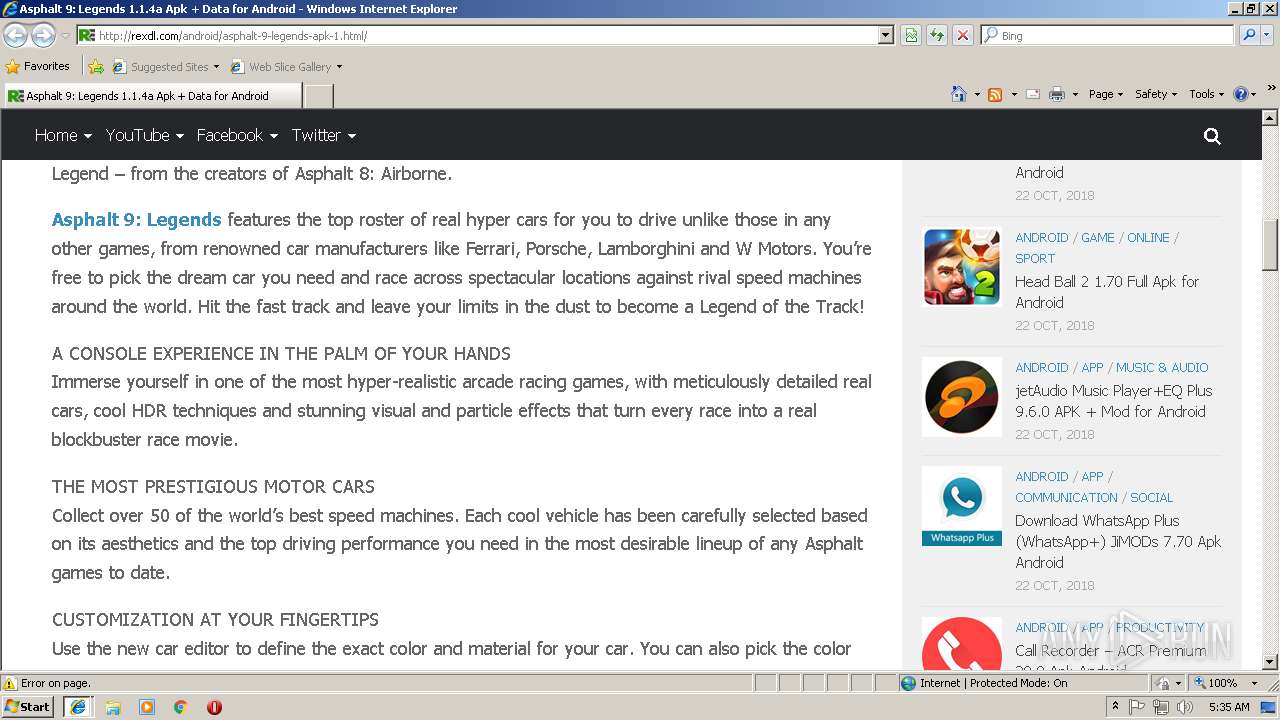Click the red Stop loading icon
The width and height of the screenshot is (1280, 720).
(x=963, y=35)
